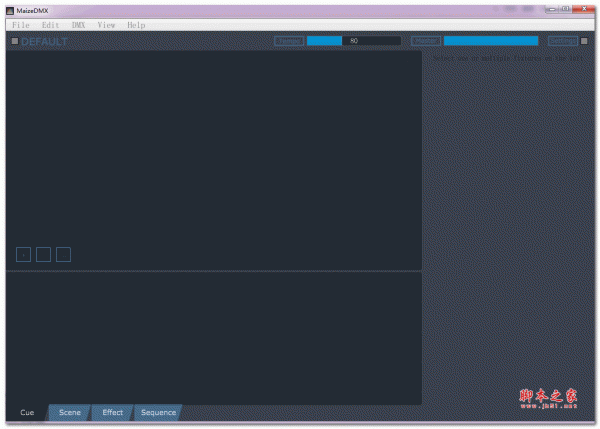This screenshot has height=429, width=600.
Task: Click the slider bar showing value 80
Action: coord(354,41)
